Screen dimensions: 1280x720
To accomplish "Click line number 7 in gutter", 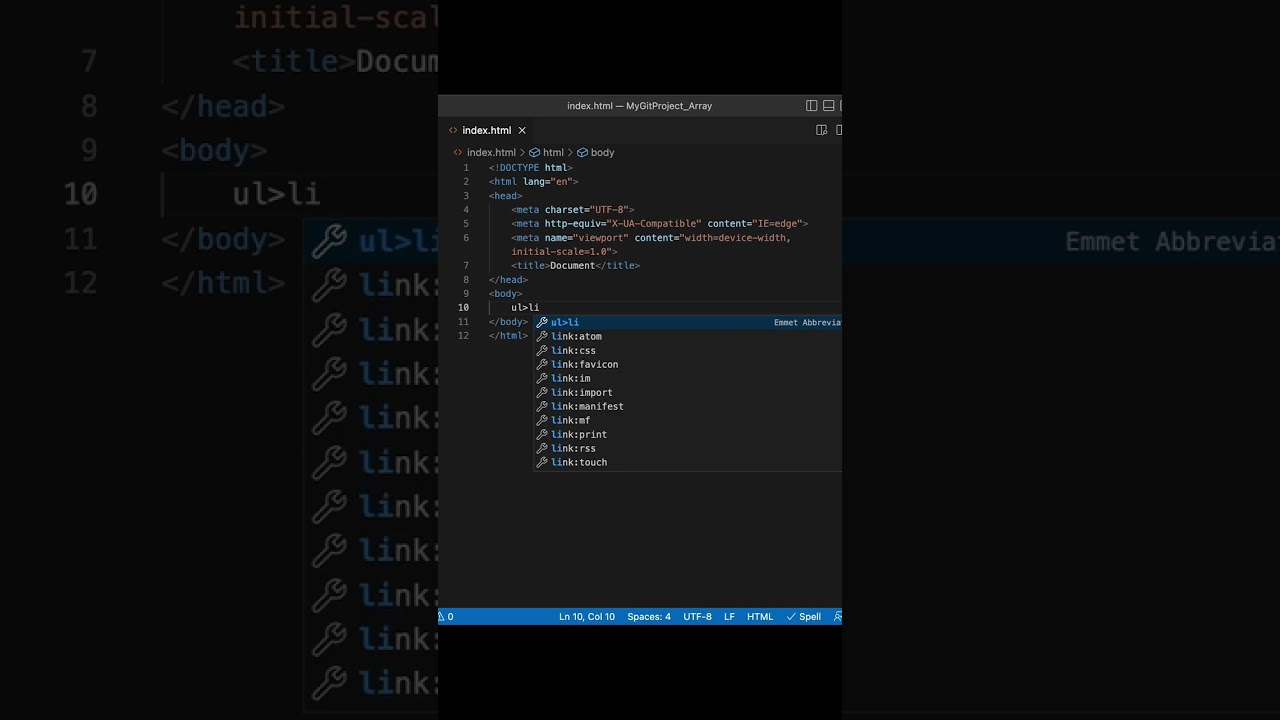I will click(466, 266).
